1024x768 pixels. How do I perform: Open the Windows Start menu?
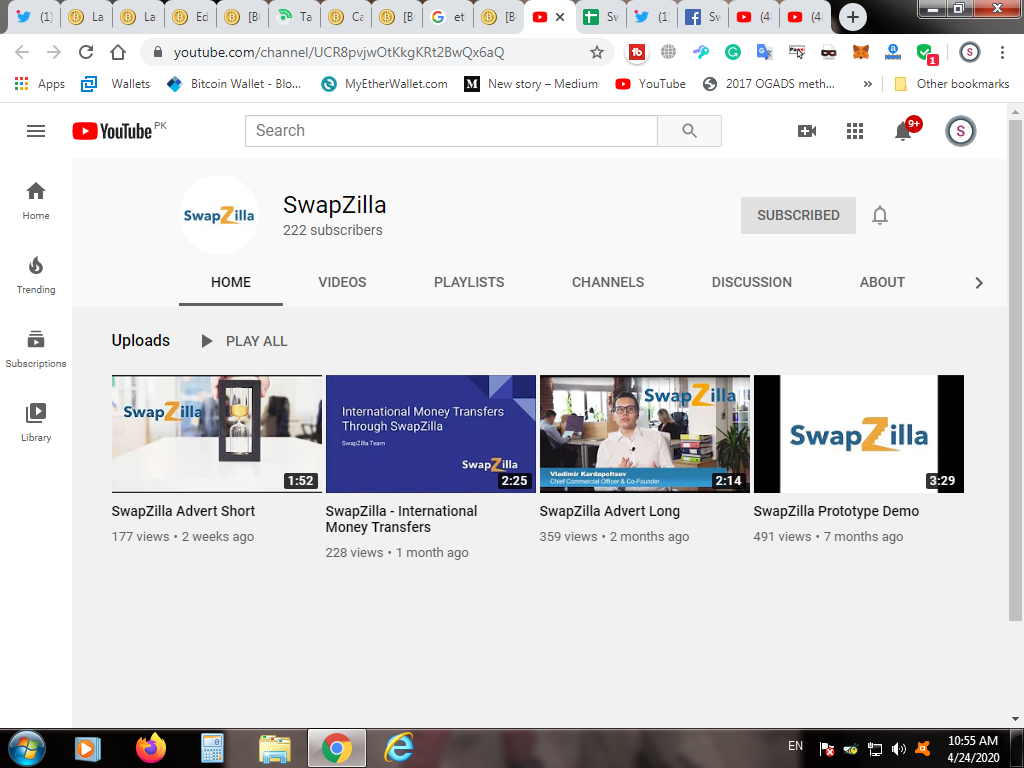27,748
